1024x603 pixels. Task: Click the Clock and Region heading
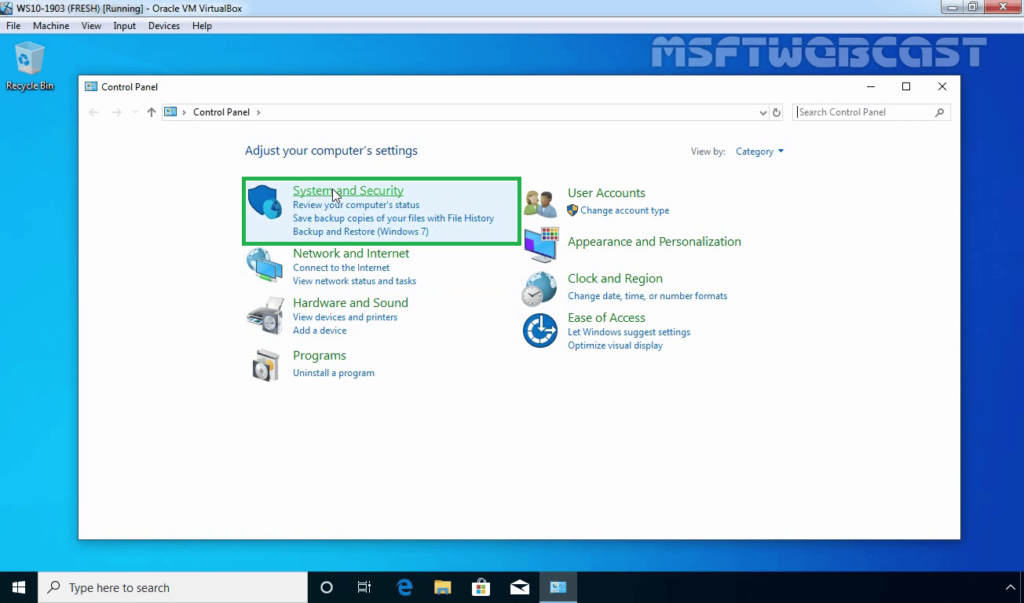[615, 279]
